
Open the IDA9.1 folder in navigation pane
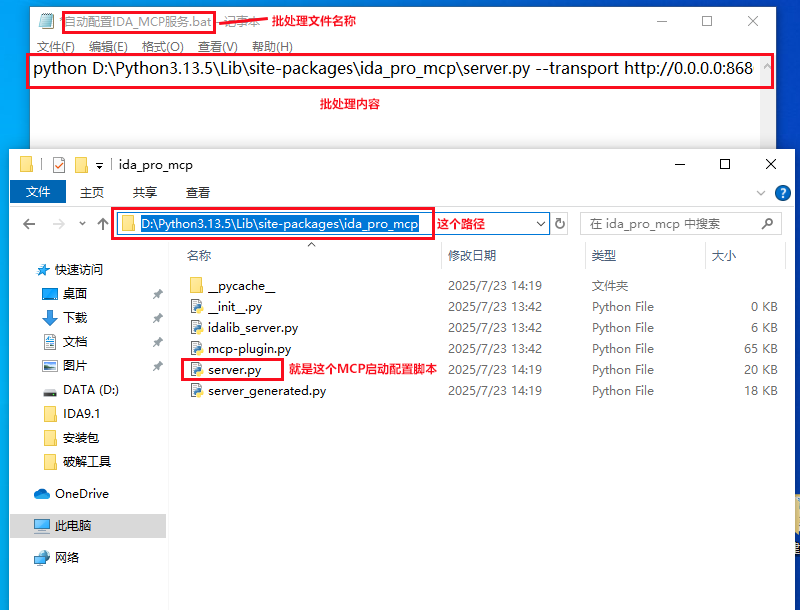coord(81,414)
